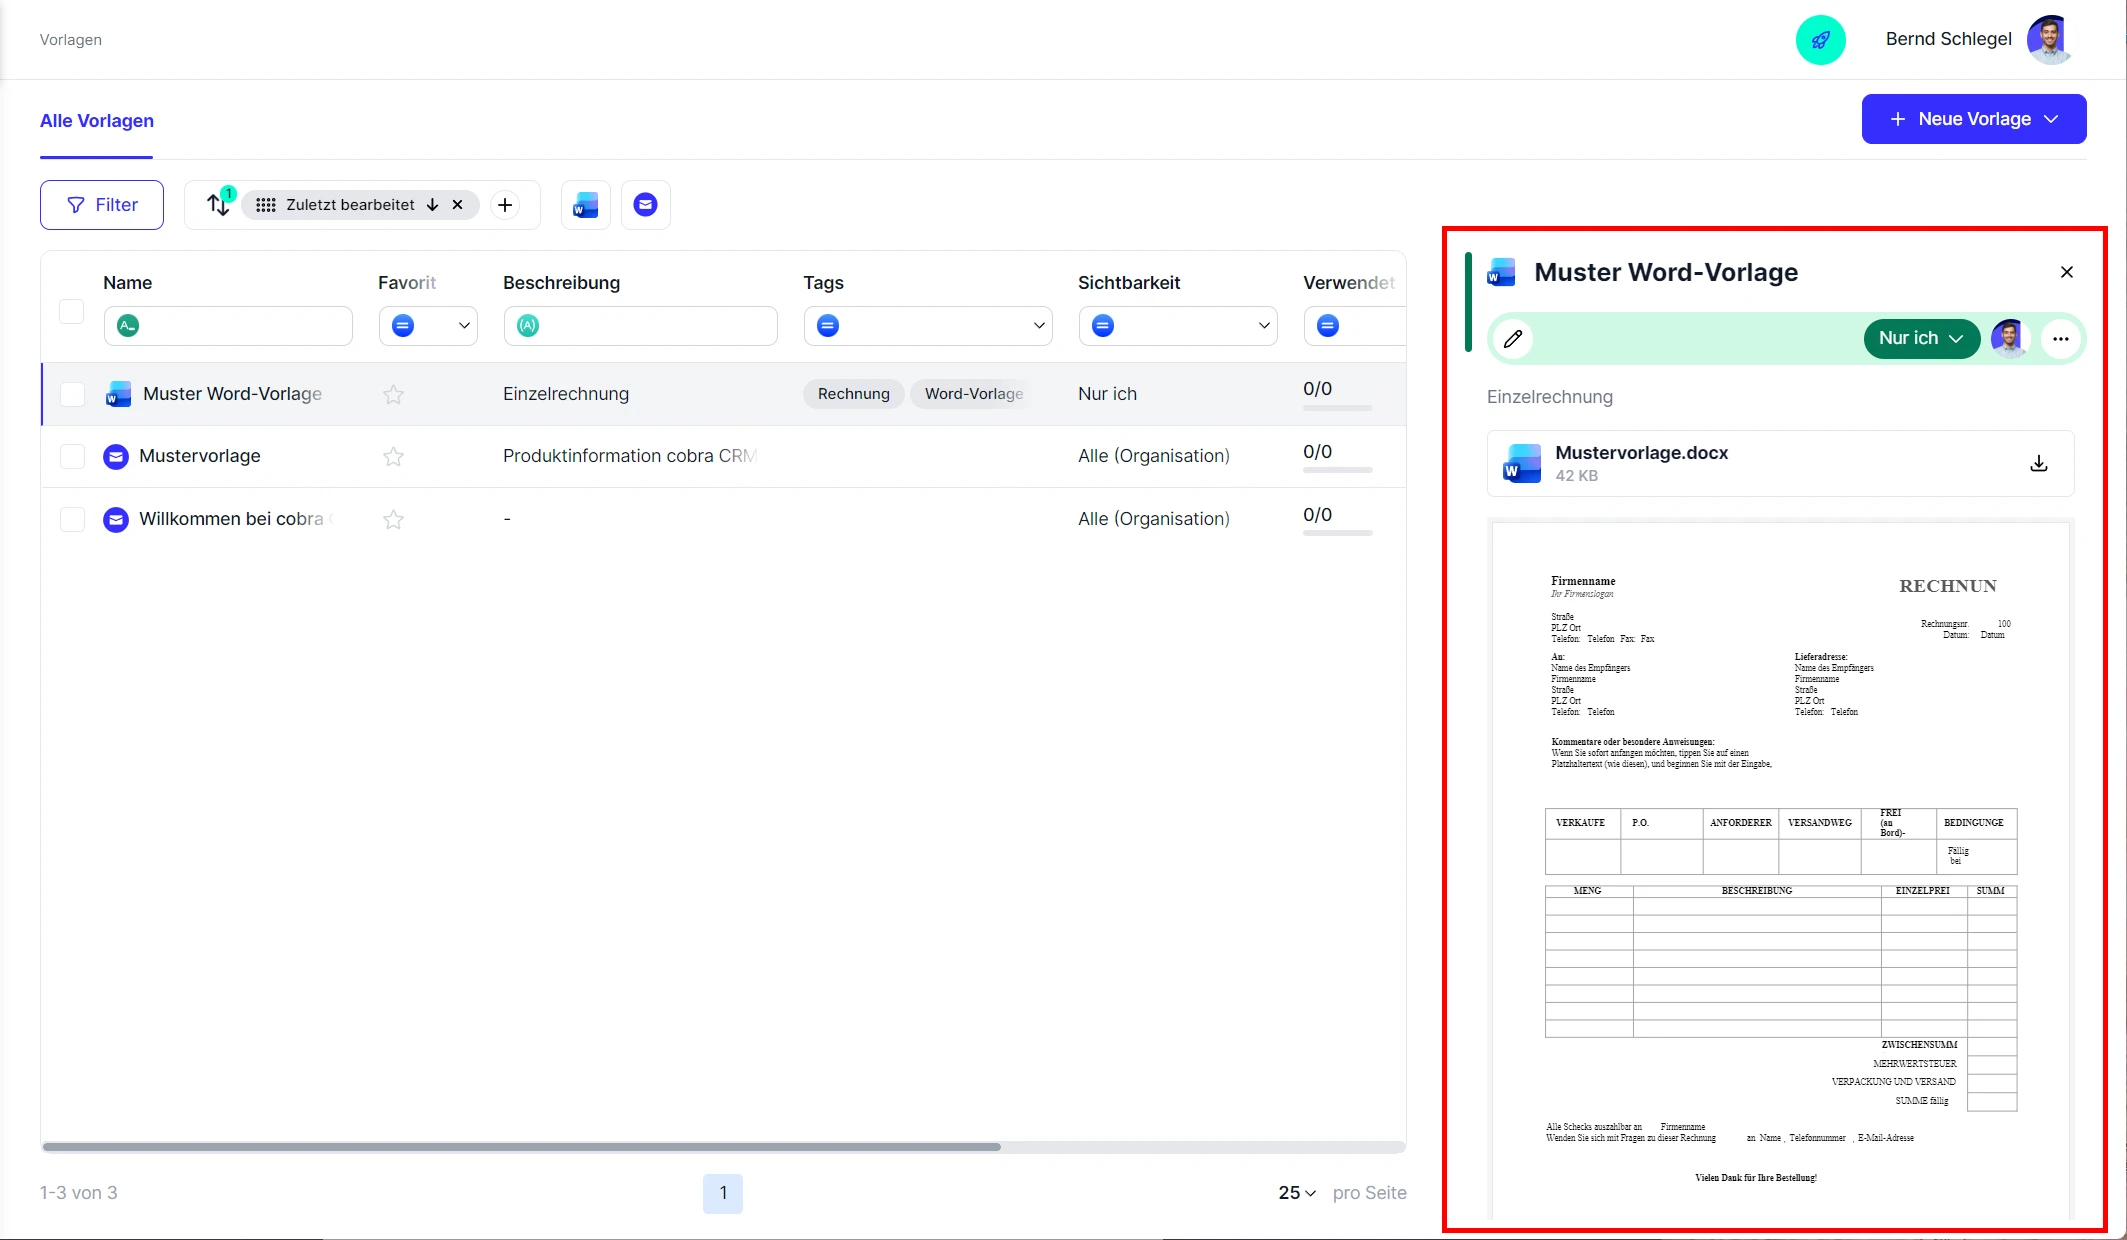This screenshot has height=1240, width=2127.
Task: Click Produktinformation cobra CRM description cell
Action: (630, 457)
